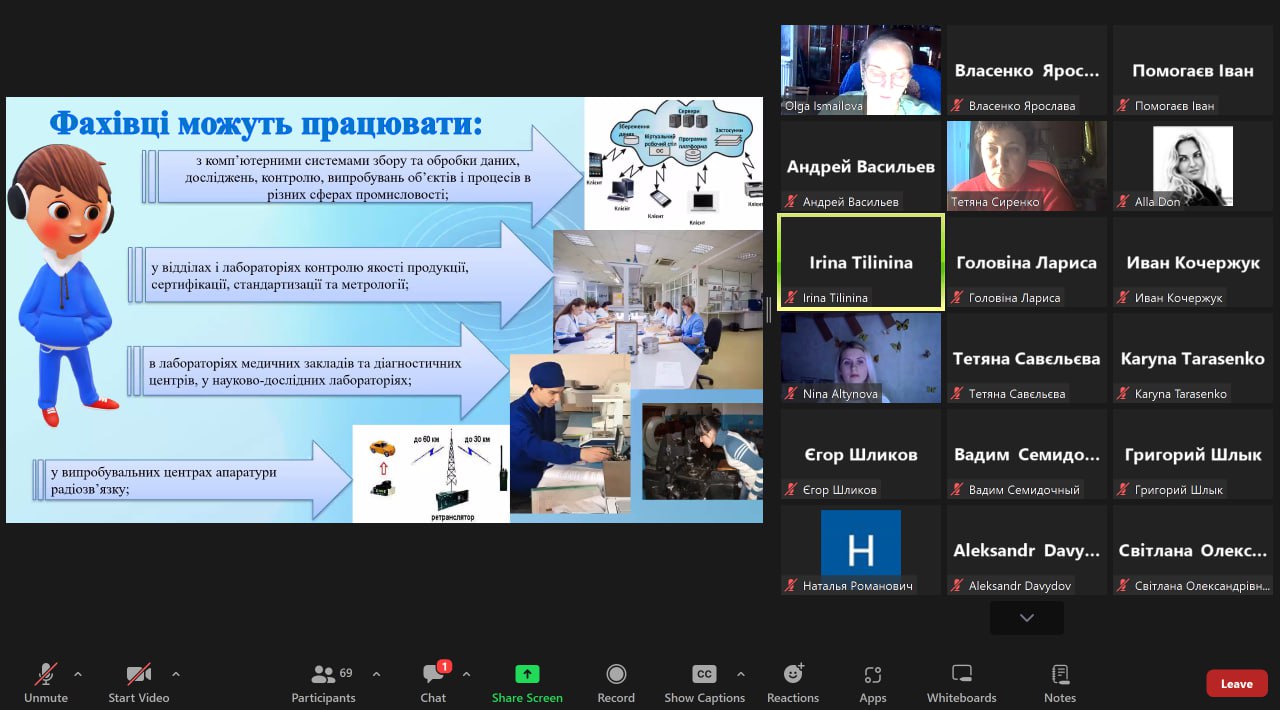This screenshot has height=710, width=1280.
Task: Click the slide arrow text about 'лабораторіях медичних закладів'
Action: [305, 371]
